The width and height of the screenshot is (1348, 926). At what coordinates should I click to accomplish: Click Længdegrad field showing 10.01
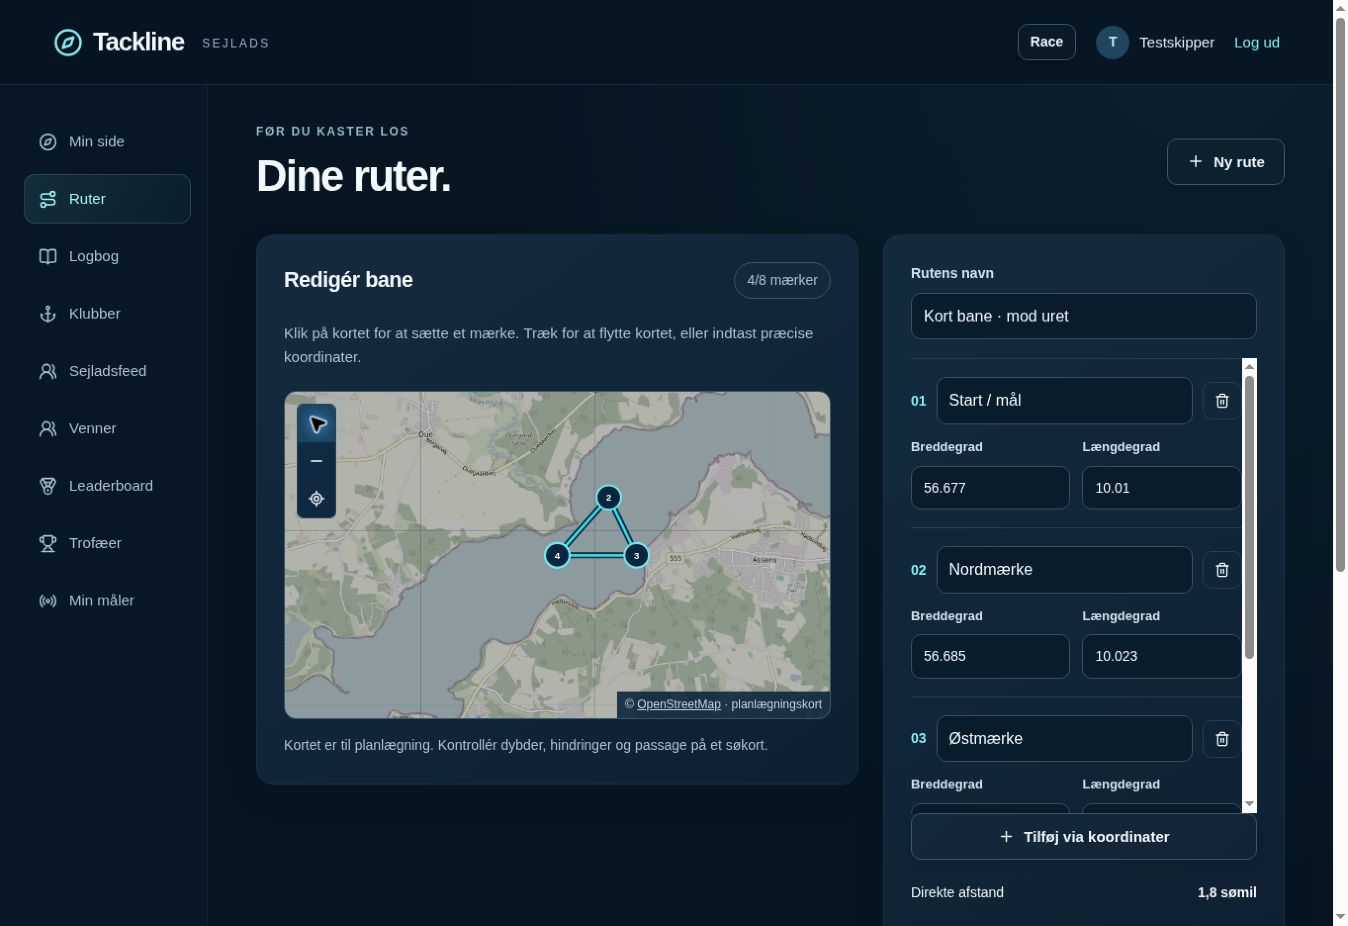(x=1161, y=488)
